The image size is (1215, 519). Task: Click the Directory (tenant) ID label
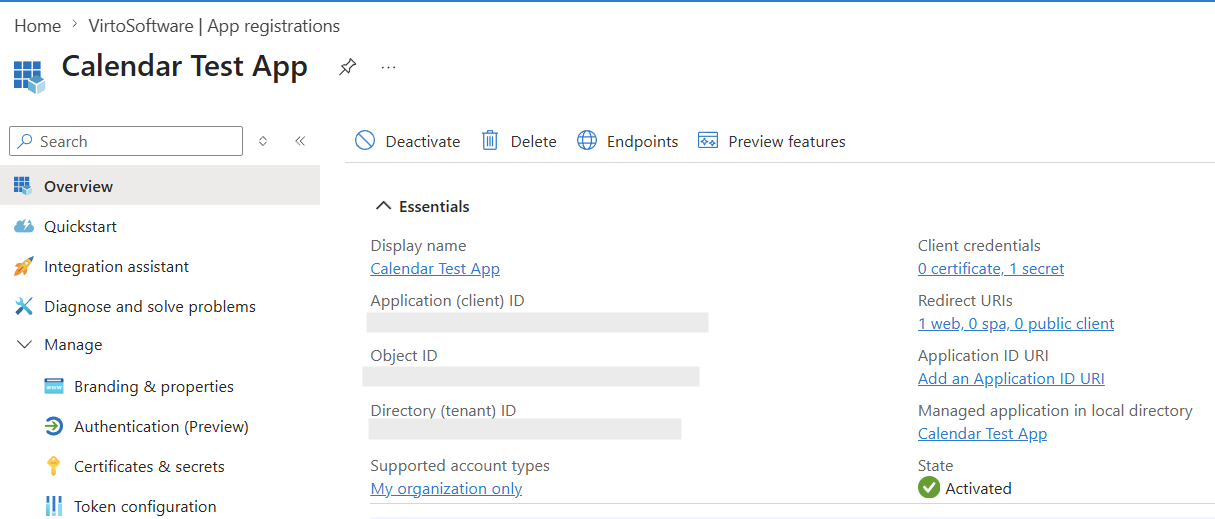pyautogui.click(x=443, y=410)
